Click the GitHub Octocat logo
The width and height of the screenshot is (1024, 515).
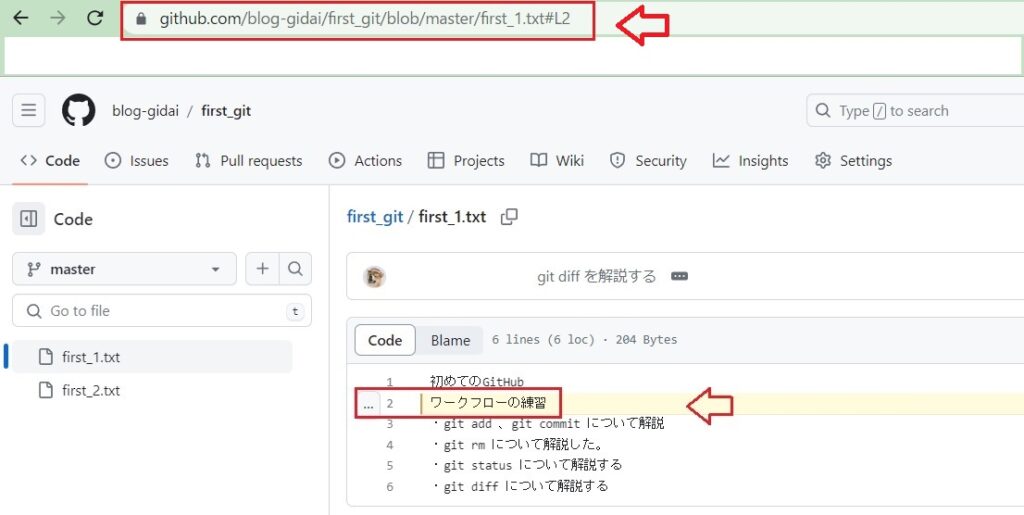tap(79, 111)
